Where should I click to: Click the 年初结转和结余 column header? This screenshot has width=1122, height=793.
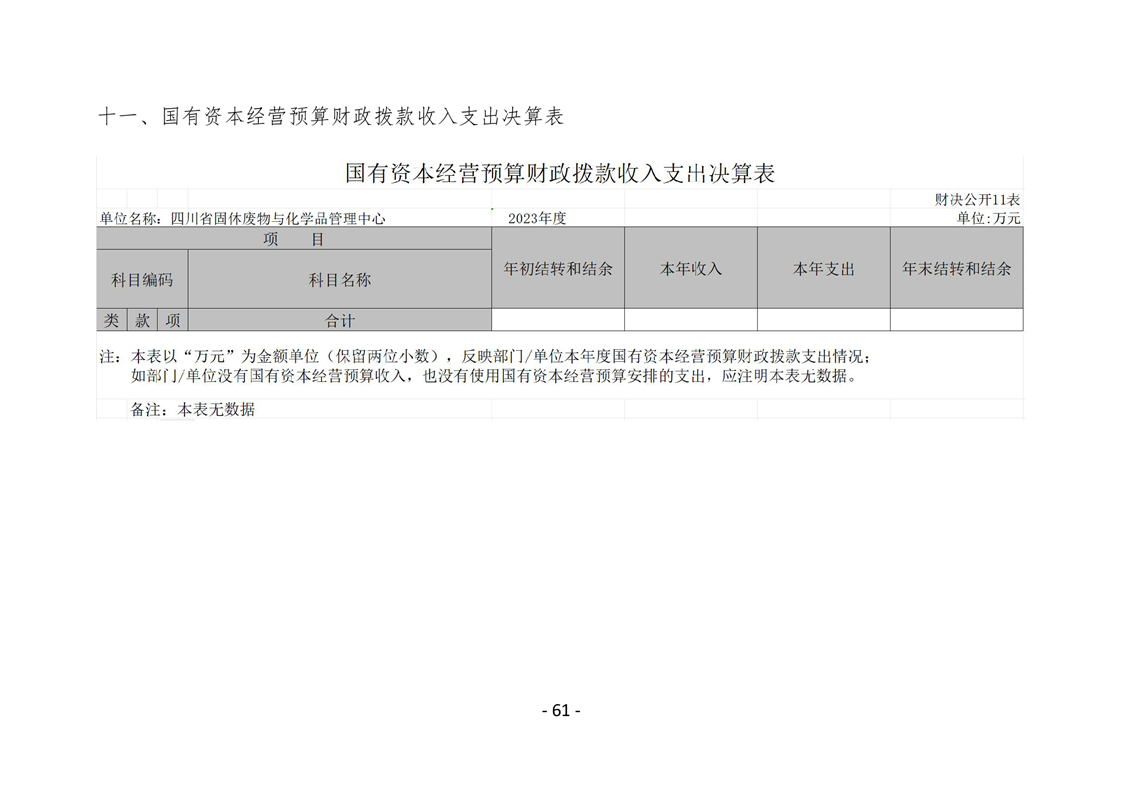[x=558, y=268]
